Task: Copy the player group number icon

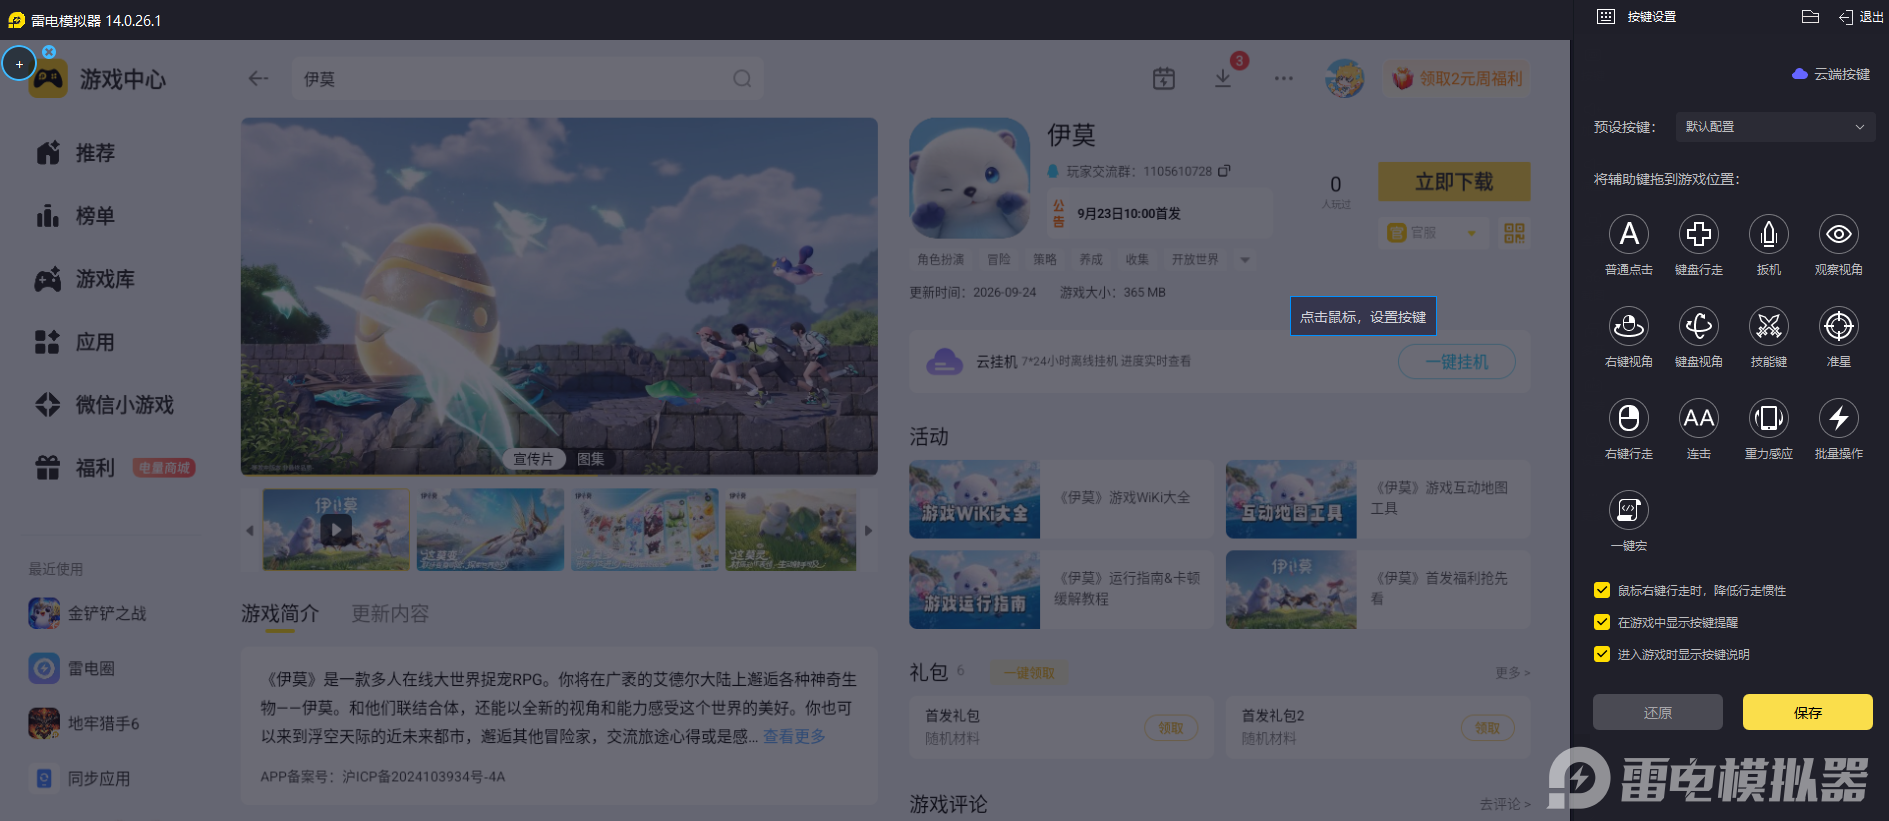Action: (x=1224, y=171)
